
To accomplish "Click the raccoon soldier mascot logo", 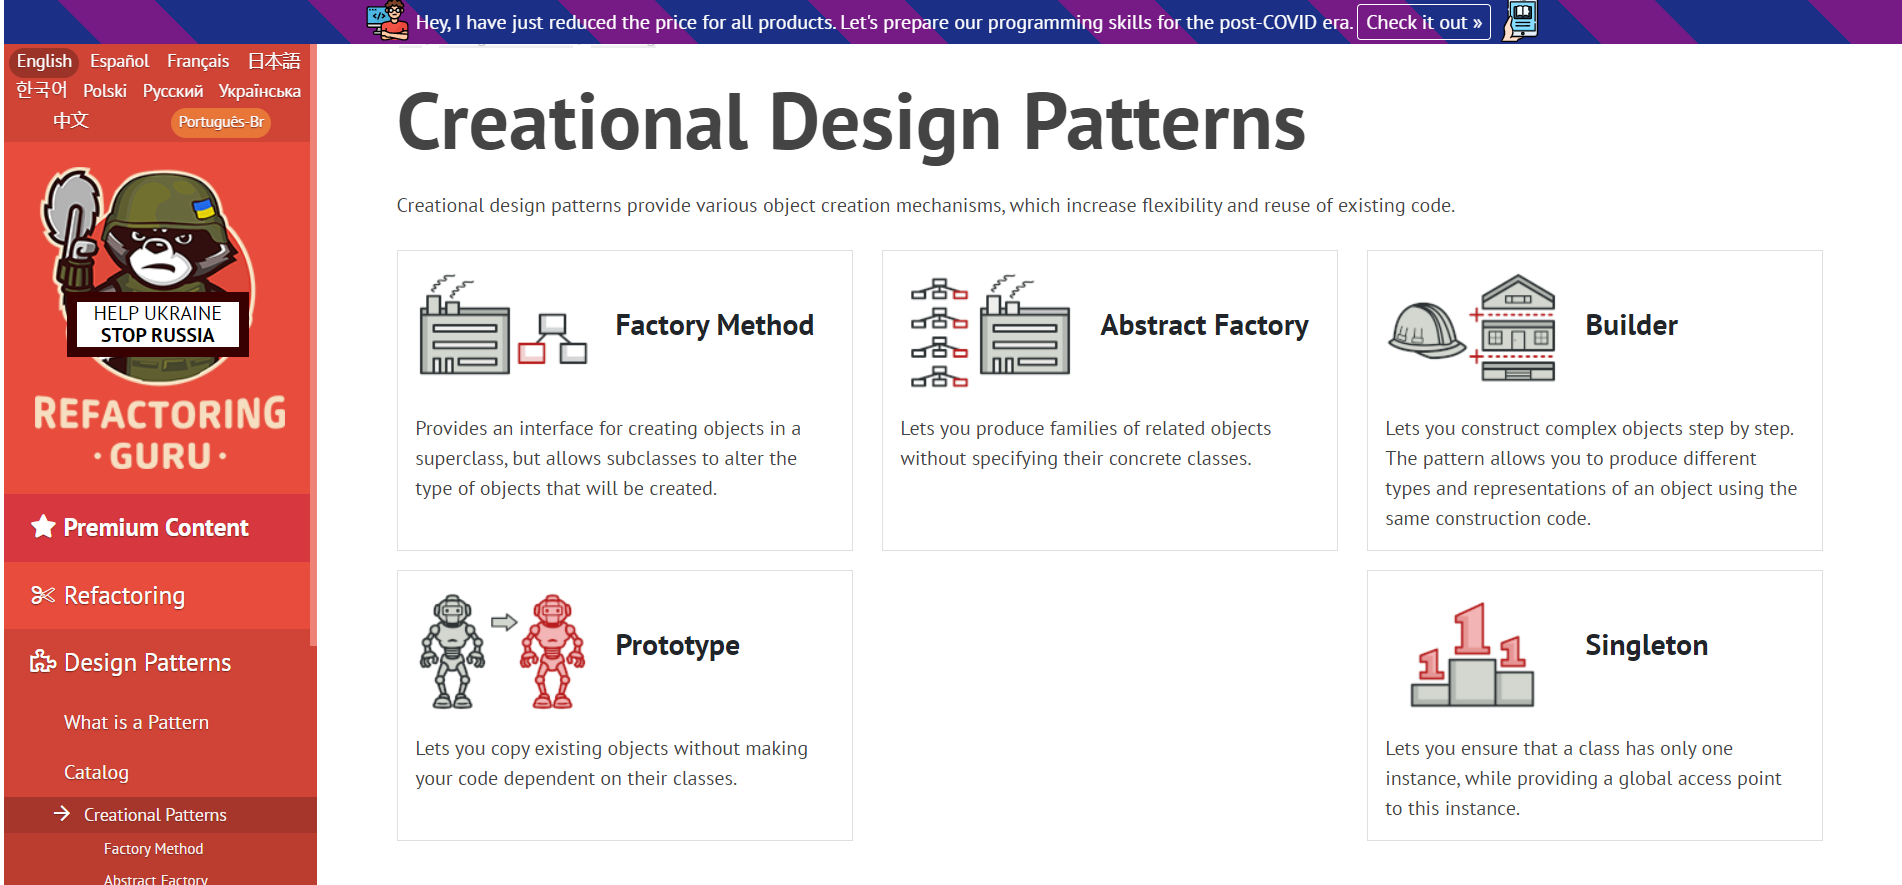I will (148, 275).
